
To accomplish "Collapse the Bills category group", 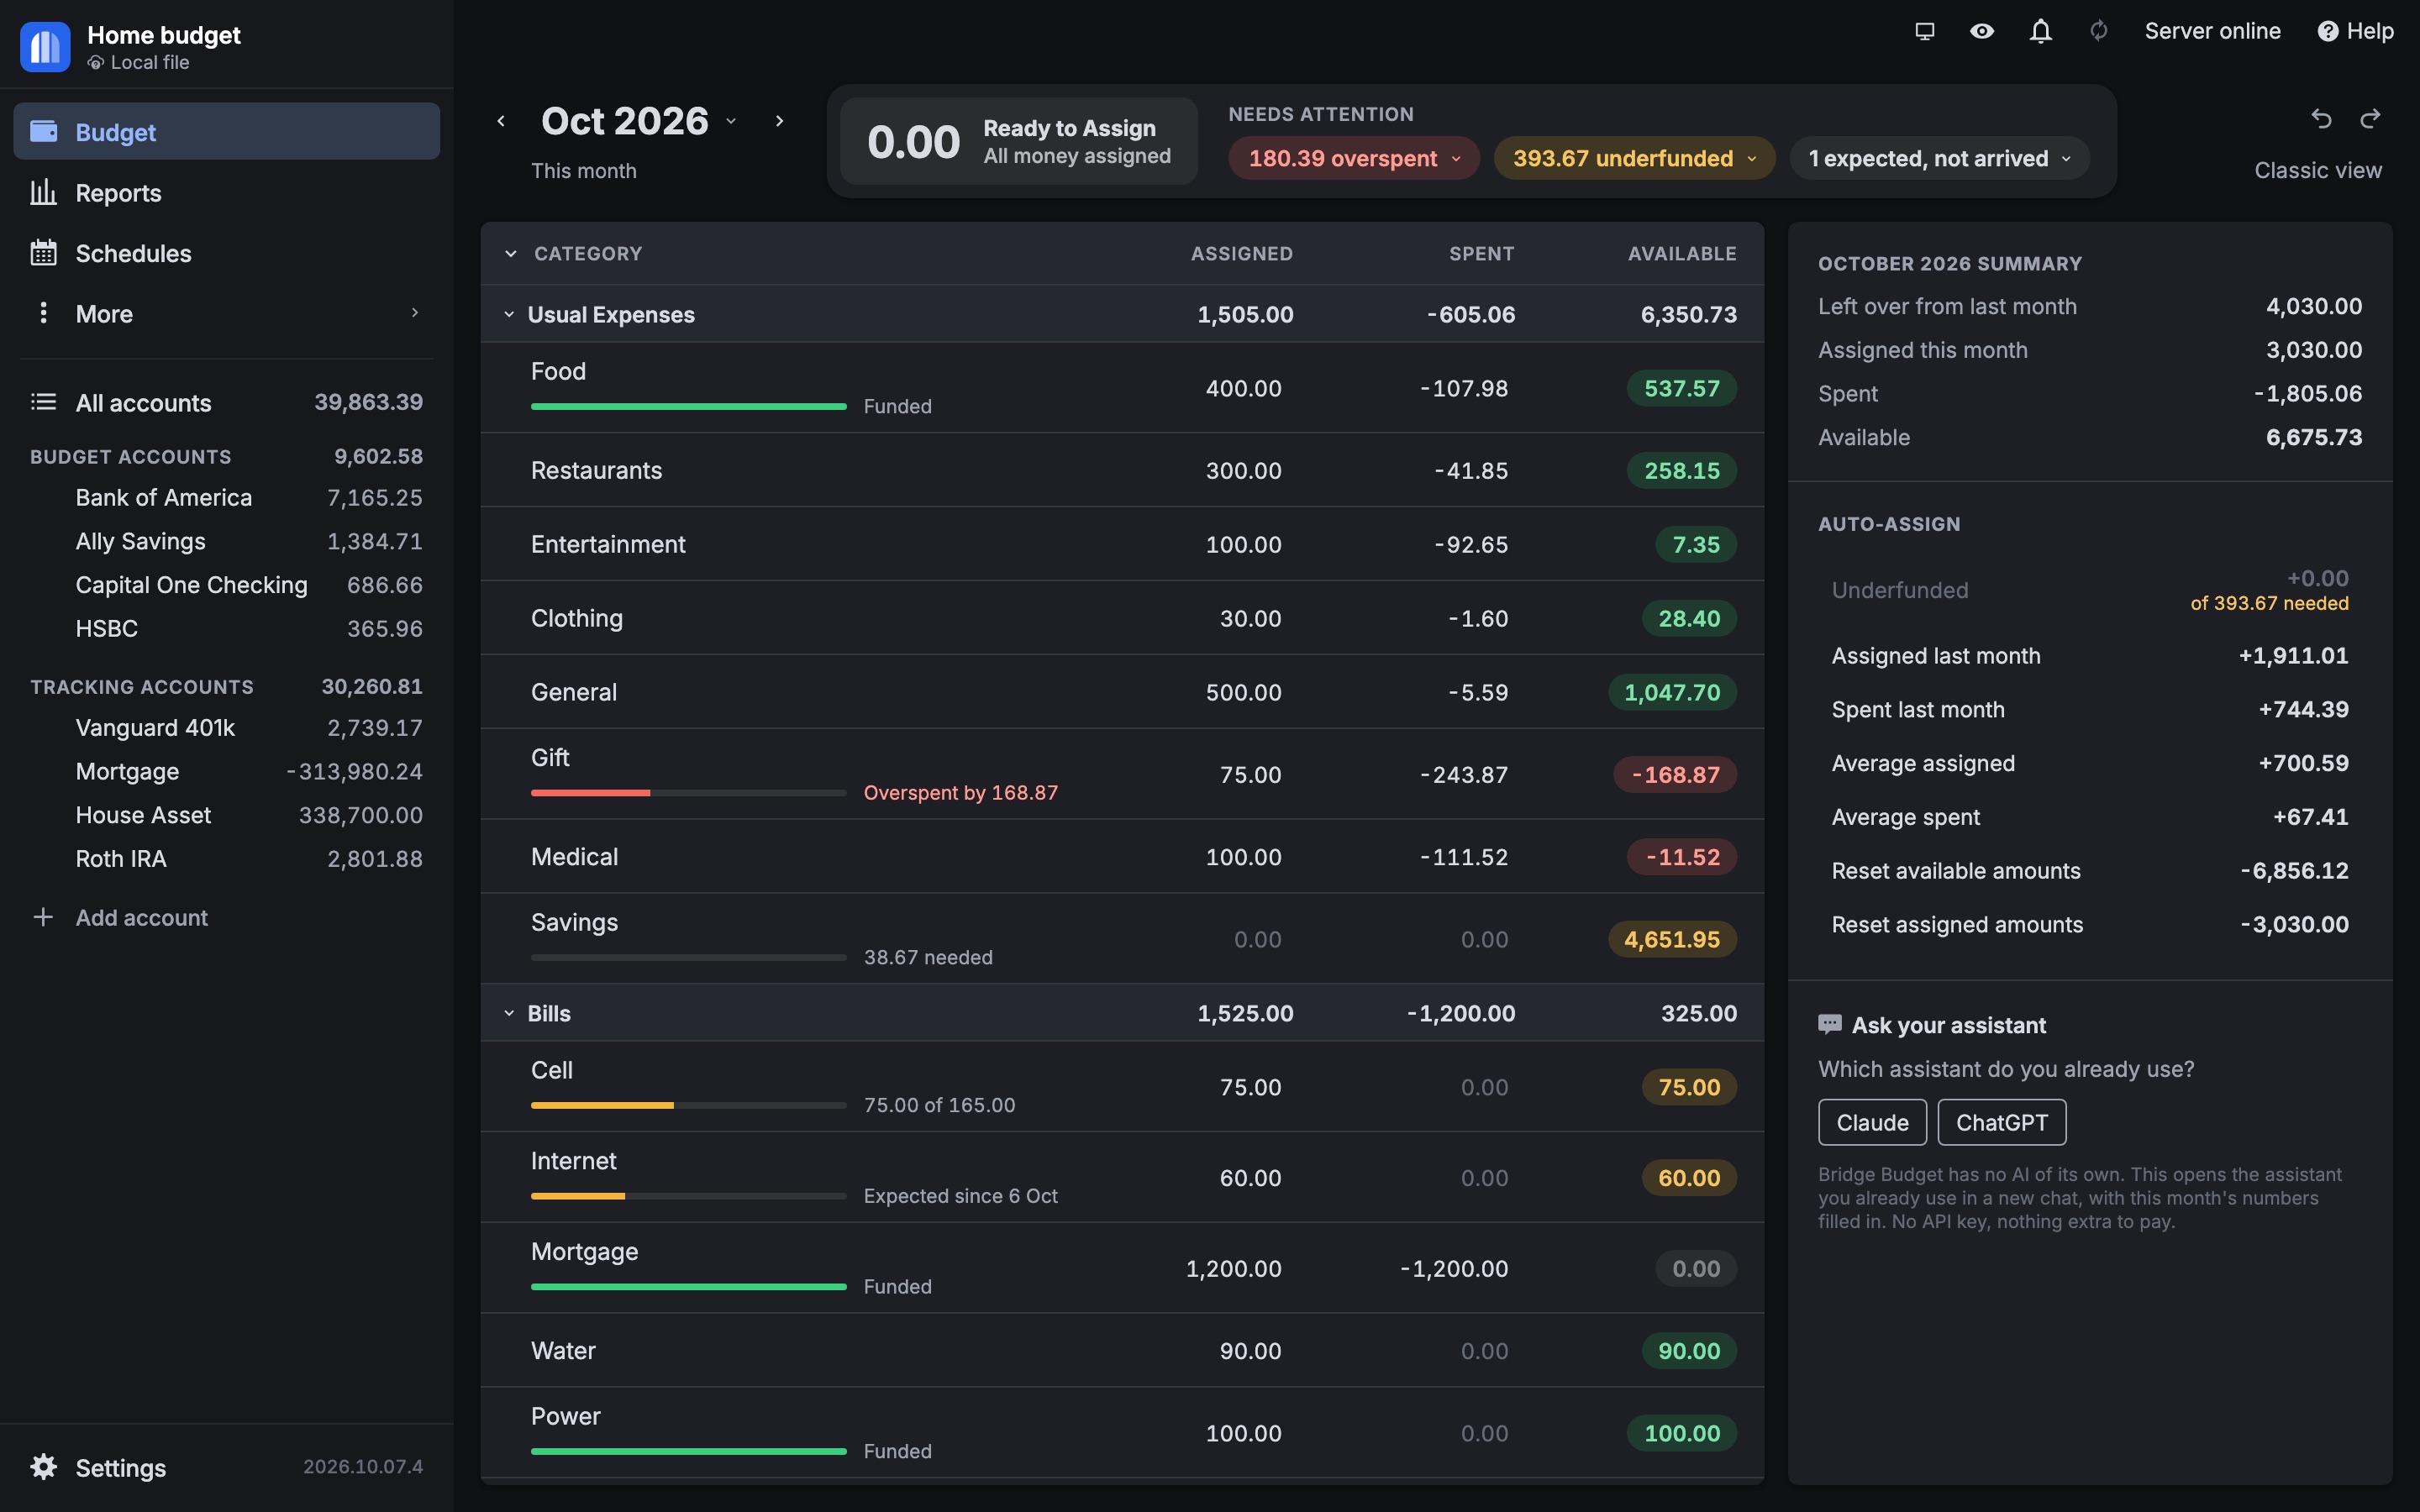I will 509,1013.
